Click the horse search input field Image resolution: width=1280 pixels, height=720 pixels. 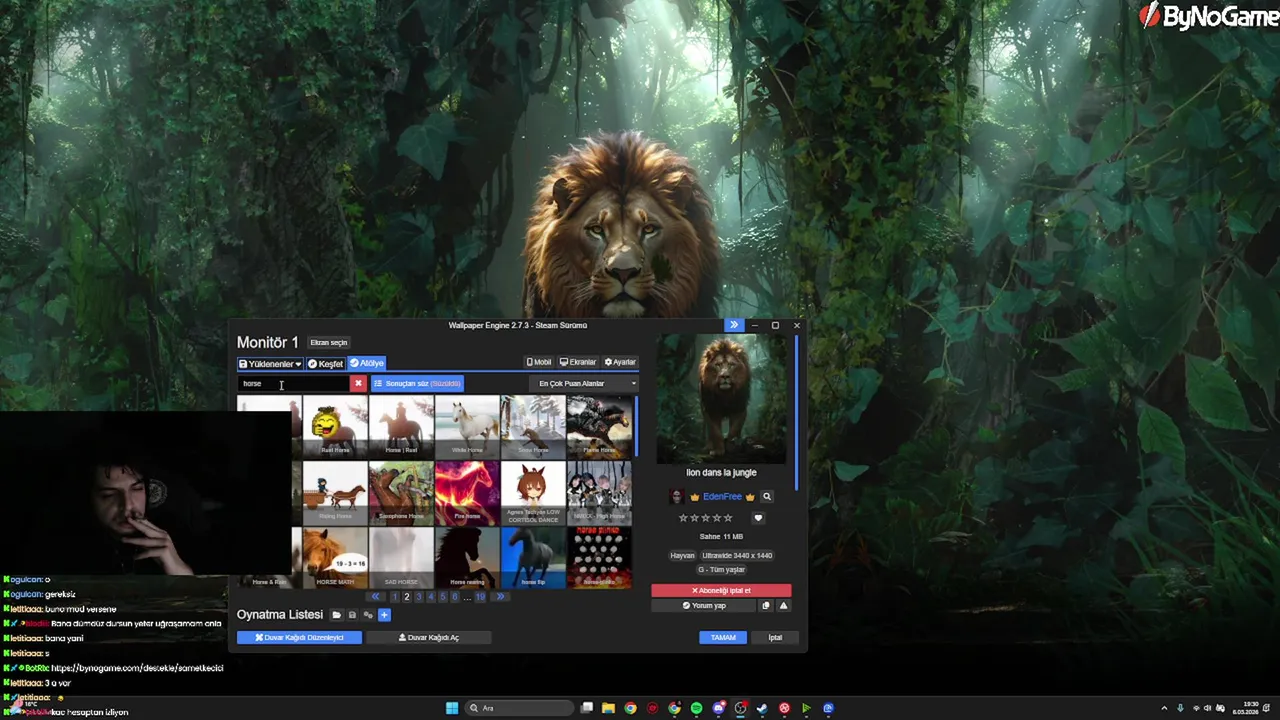[x=294, y=383]
